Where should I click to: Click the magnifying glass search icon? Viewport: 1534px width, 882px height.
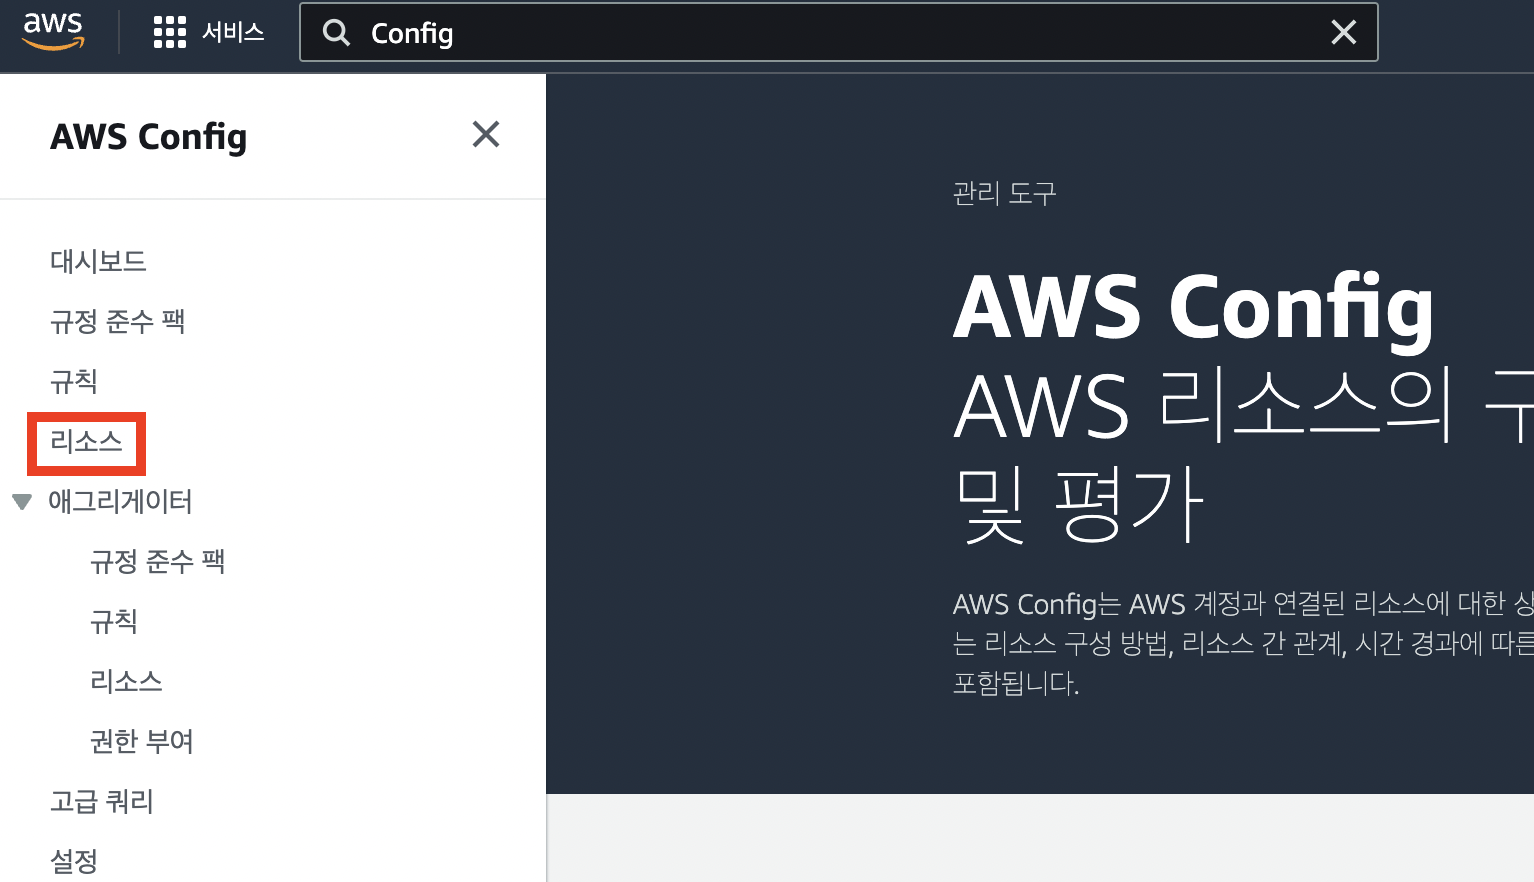[x=336, y=32]
